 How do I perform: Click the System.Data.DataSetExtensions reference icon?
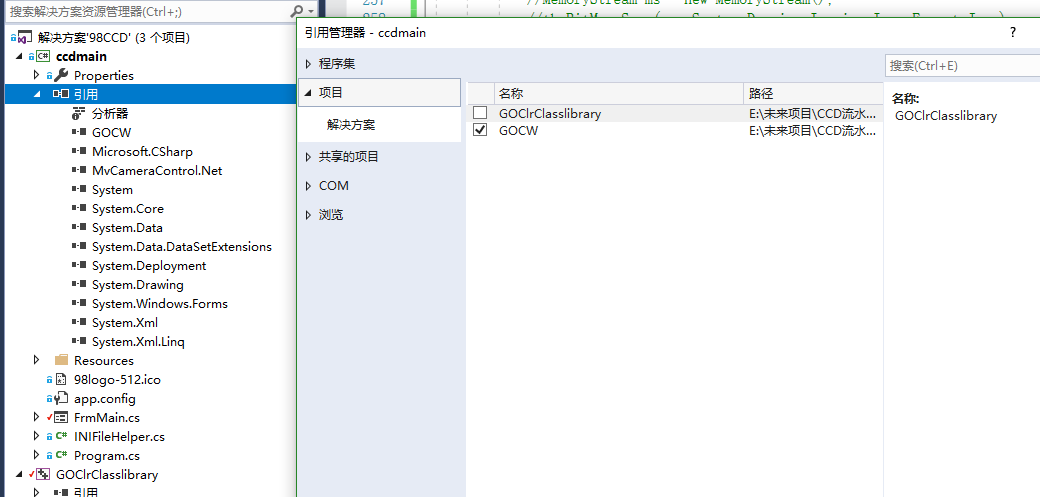click(x=80, y=247)
